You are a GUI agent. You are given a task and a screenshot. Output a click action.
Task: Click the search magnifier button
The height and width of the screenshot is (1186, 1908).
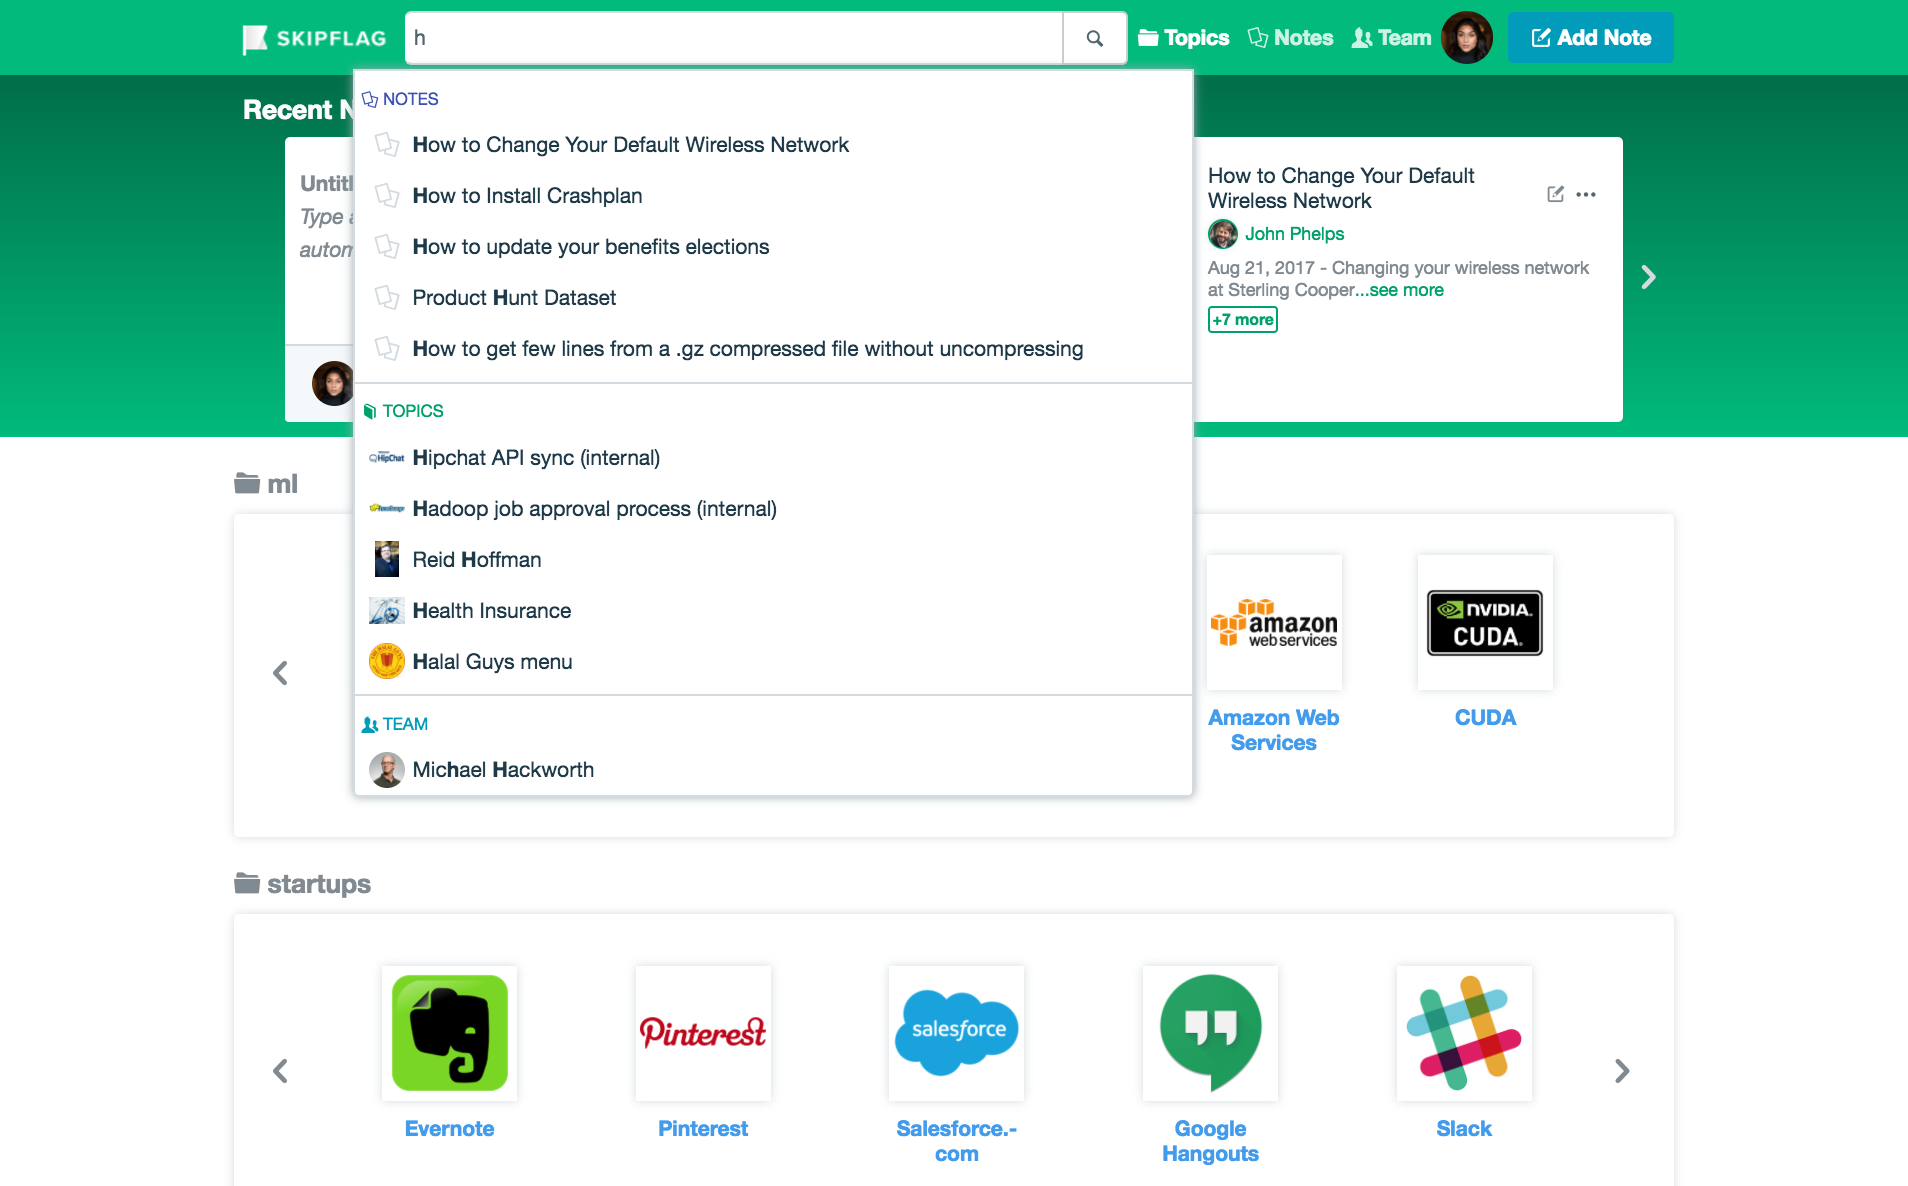click(x=1095, y=38)
